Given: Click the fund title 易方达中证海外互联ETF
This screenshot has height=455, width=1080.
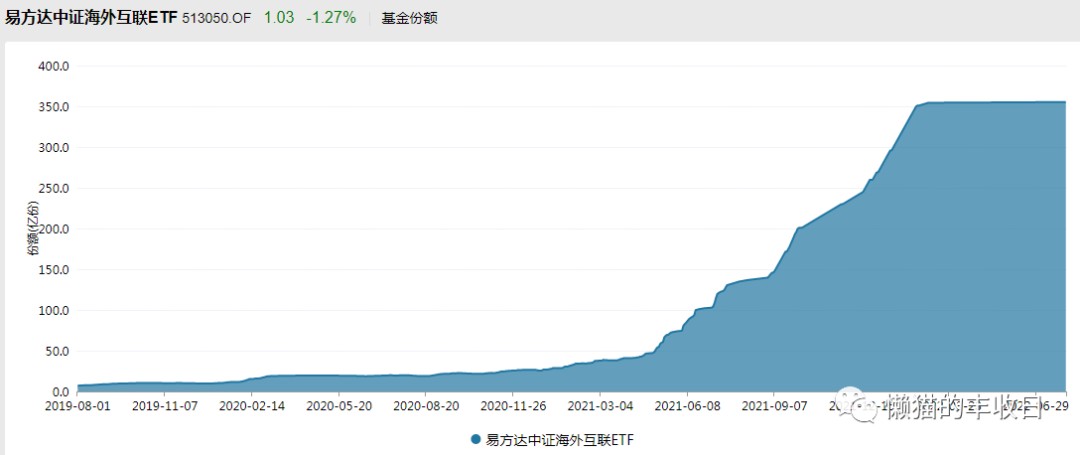Looking at the screenshot, I should coord(91,18).
